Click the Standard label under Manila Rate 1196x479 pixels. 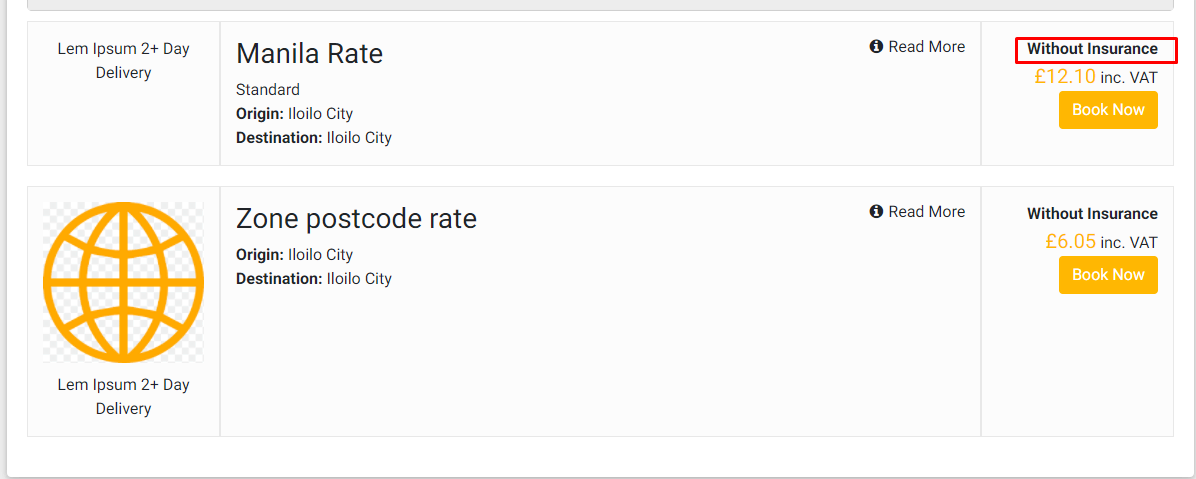pyautogui.click(x=267, y=90)
